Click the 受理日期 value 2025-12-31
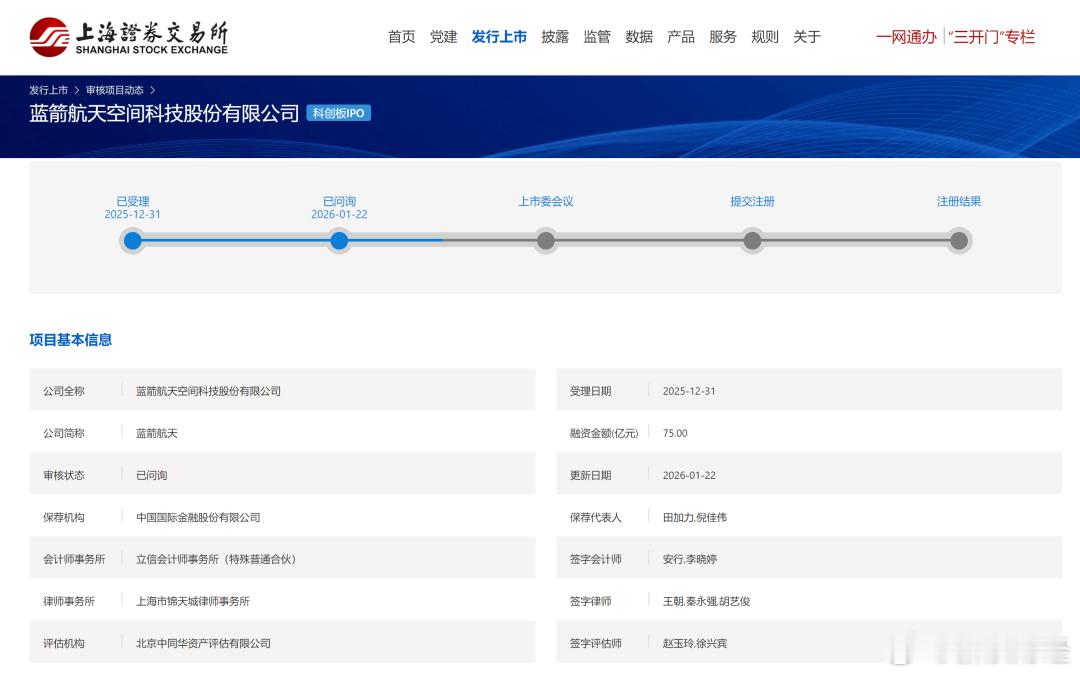This screenshot has width=1080, height=676. click(689, 391)
